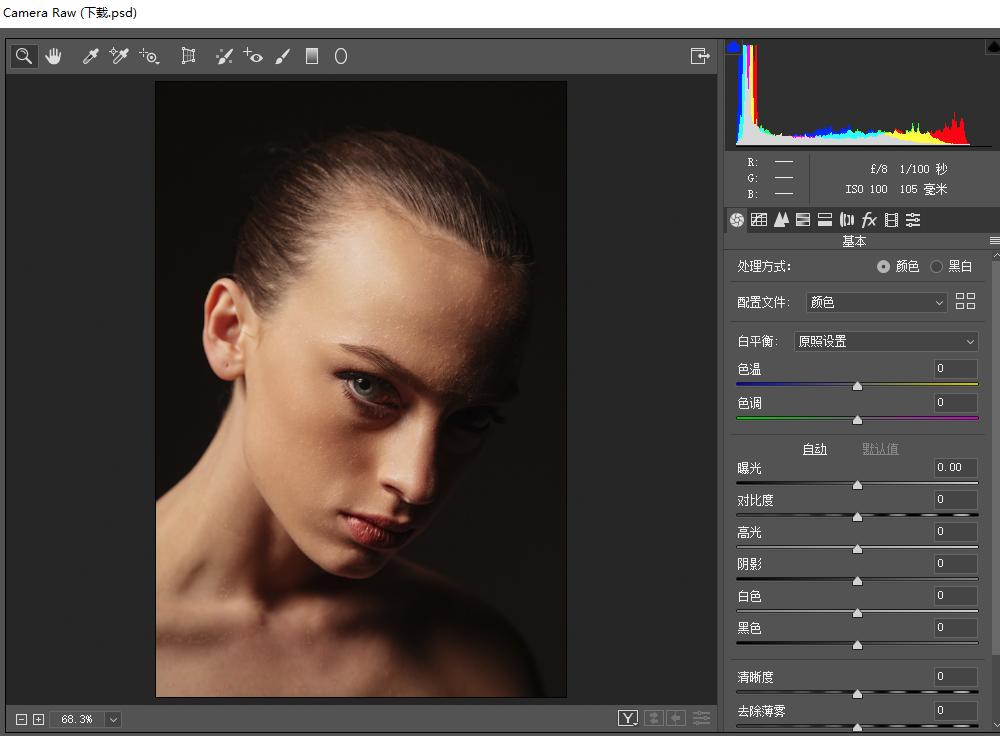
Task: Click the 曝光 exposure slider handle
Action: coord(857,484)
